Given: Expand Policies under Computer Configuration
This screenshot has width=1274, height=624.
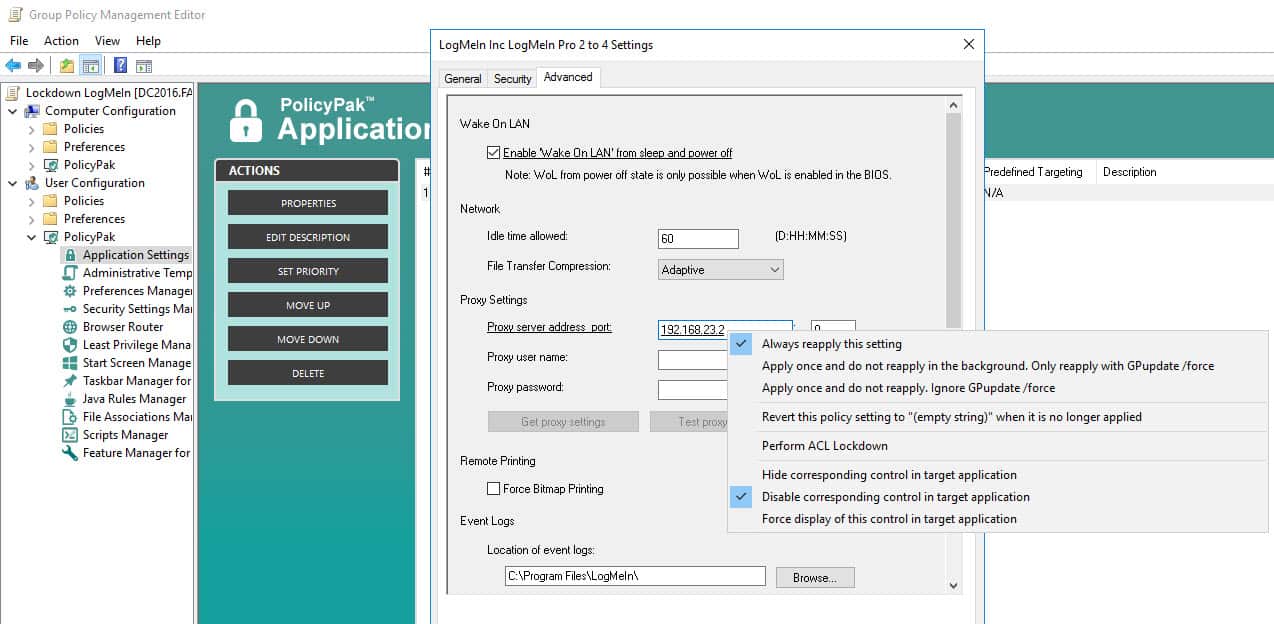Looking at the screenshot, I should point(31,129).
